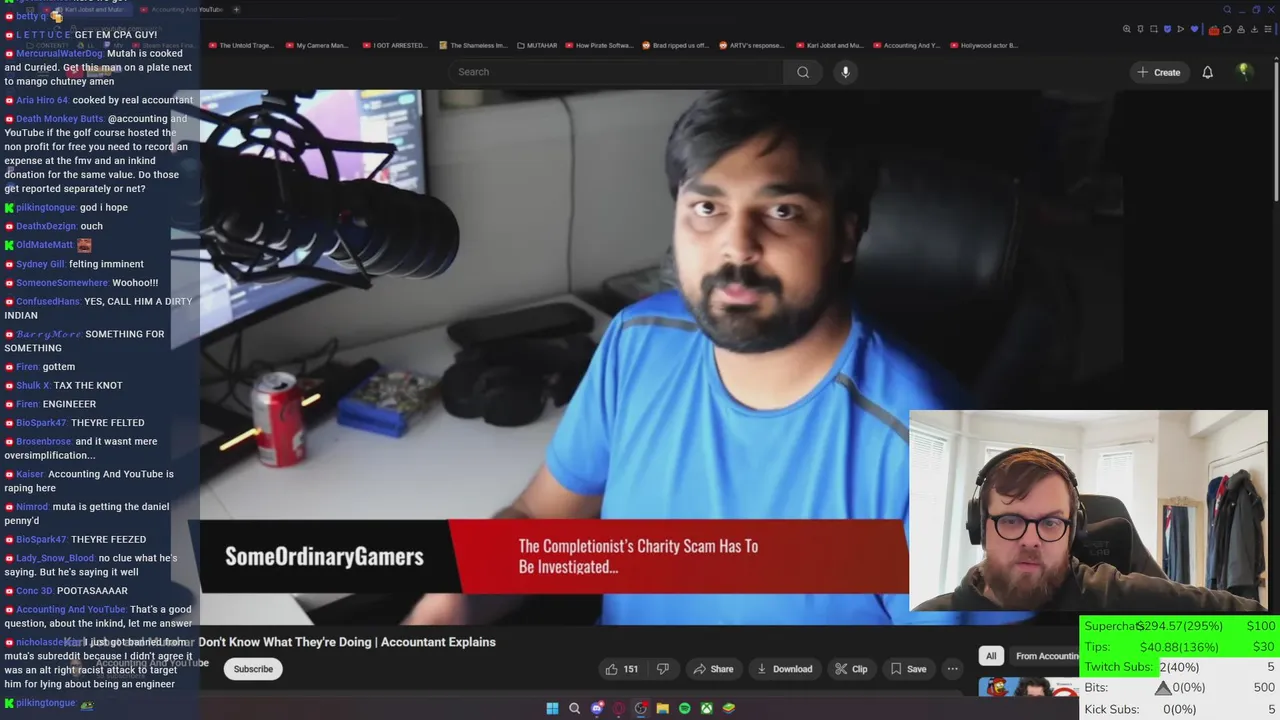This screenshot has height=720, width=1280.
Task: Open Spotify from the taskbar
Action: coord(684,708)
